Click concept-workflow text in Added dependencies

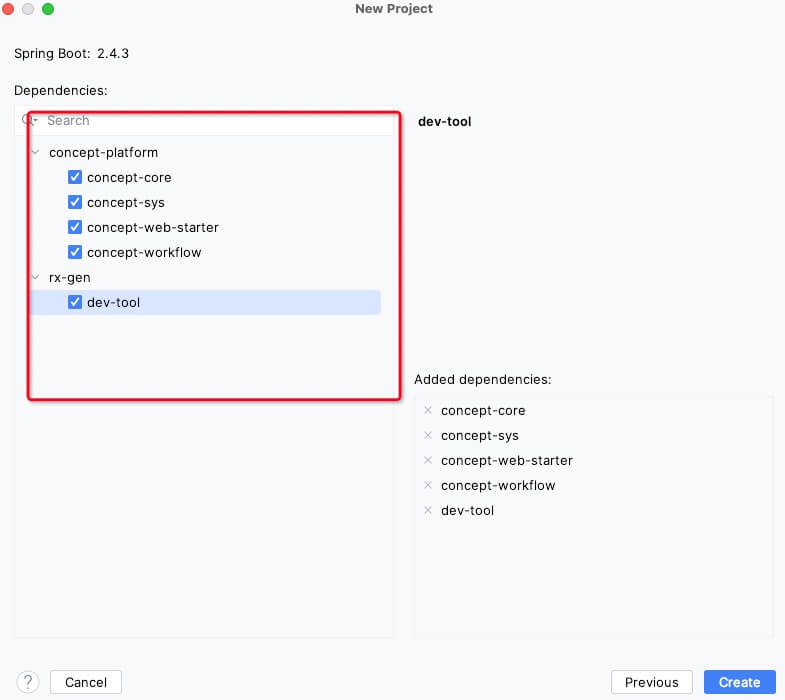pos(498,486)
